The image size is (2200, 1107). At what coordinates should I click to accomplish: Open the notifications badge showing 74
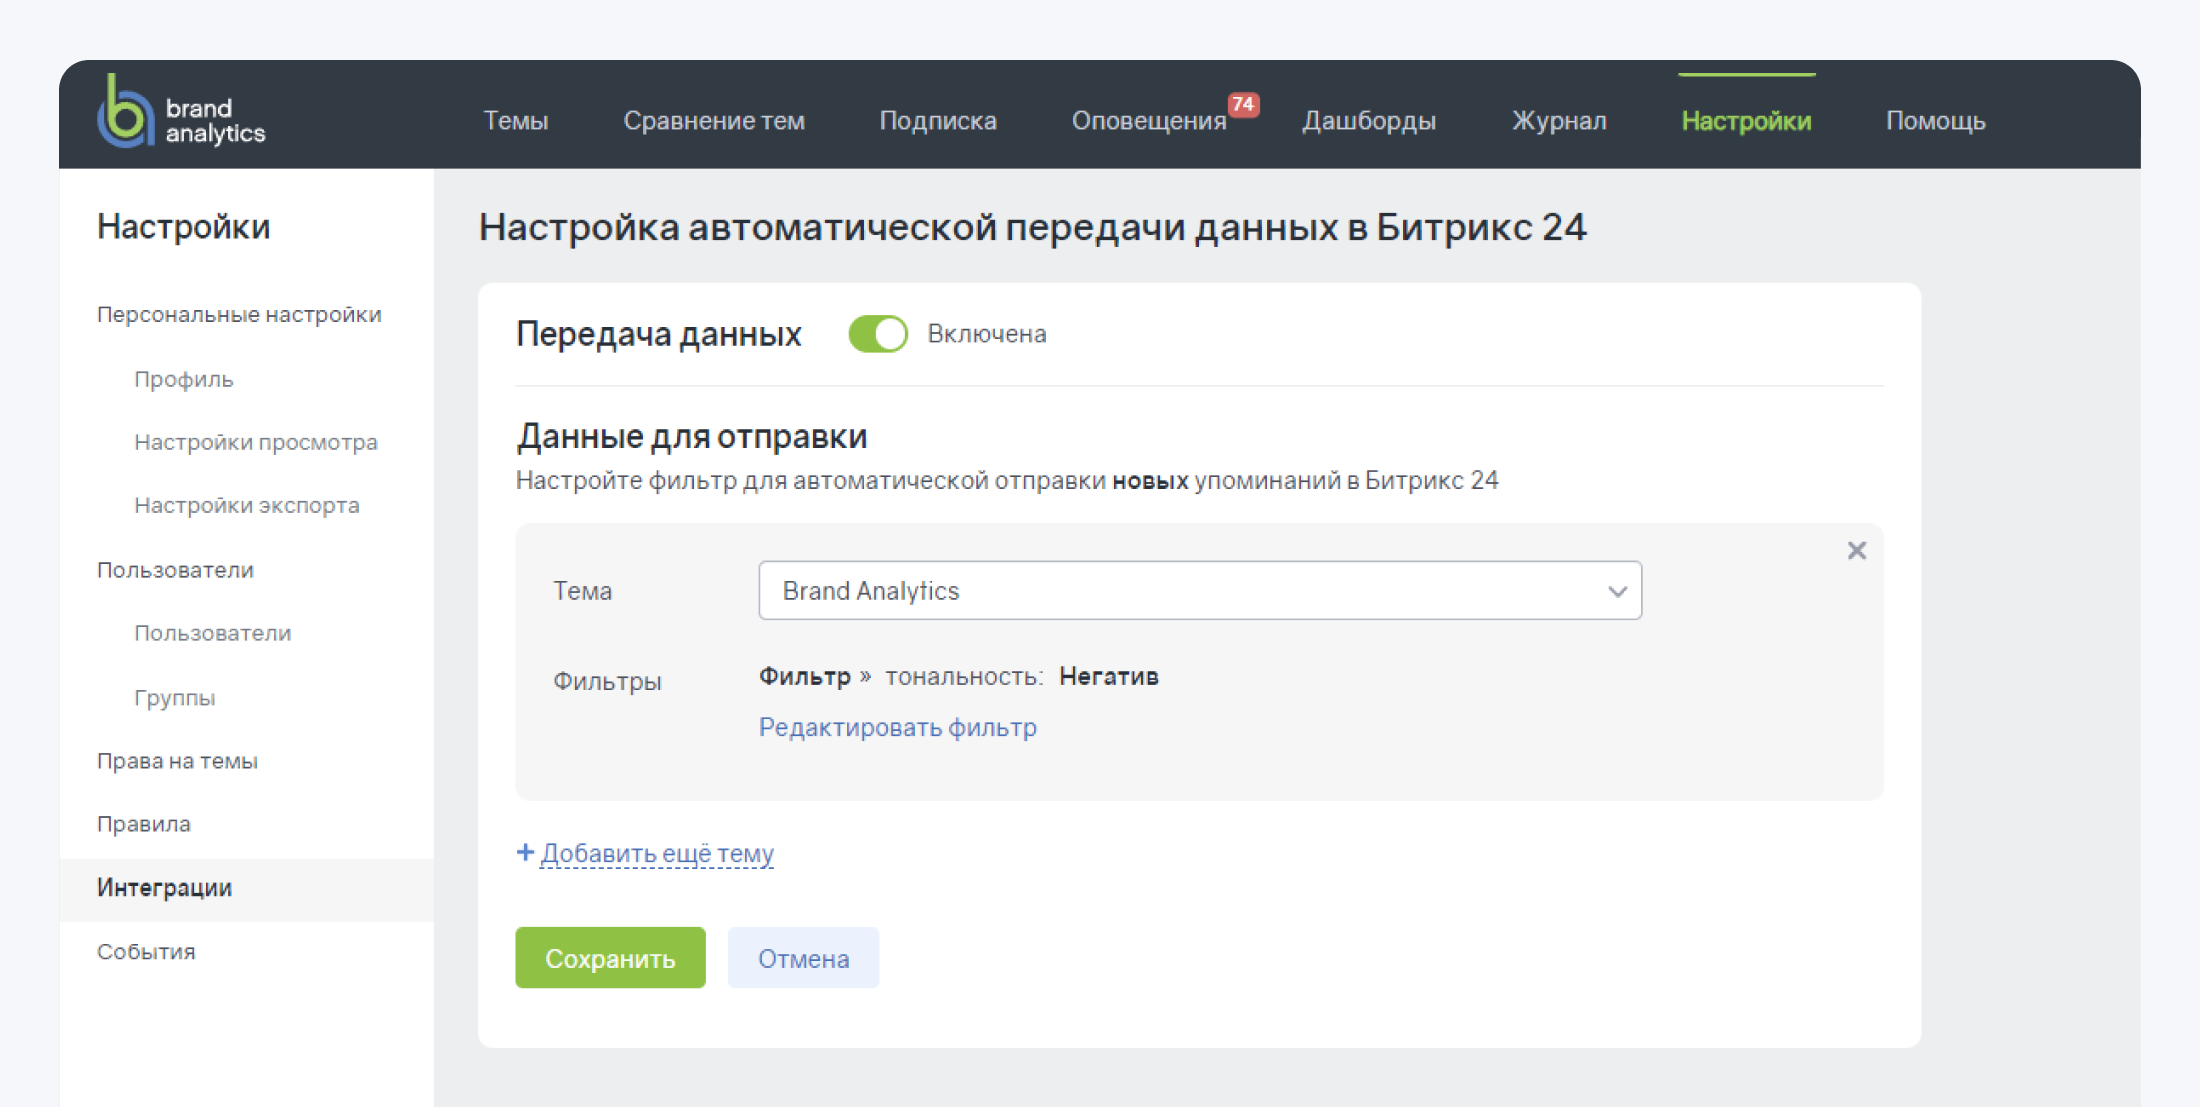coord(1243,105)
